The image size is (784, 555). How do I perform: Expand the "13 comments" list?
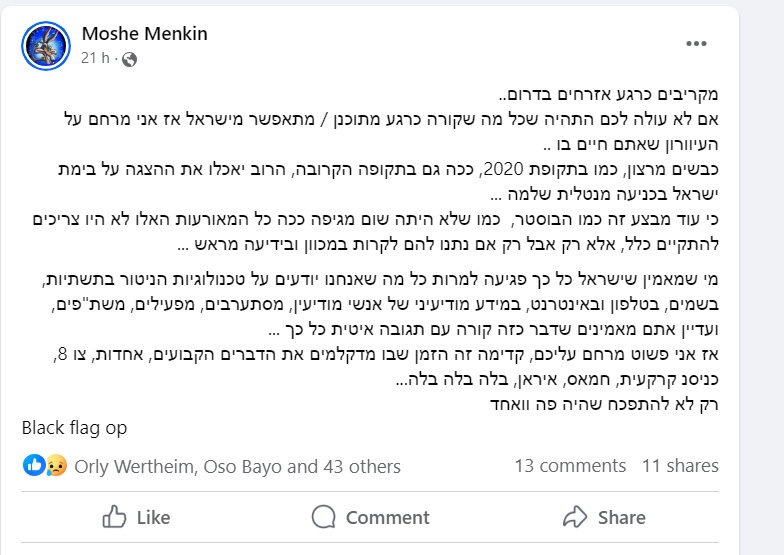(570, 465)
